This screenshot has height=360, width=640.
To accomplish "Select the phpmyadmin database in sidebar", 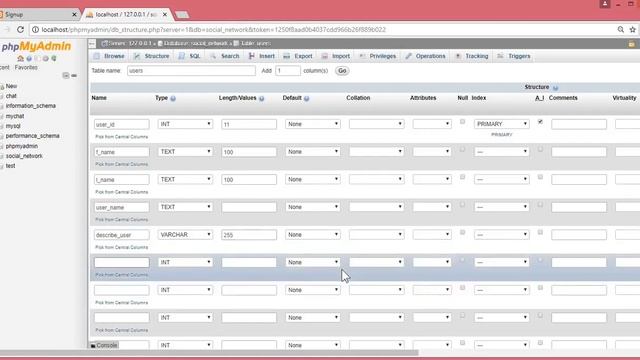I will click(22, 146).
